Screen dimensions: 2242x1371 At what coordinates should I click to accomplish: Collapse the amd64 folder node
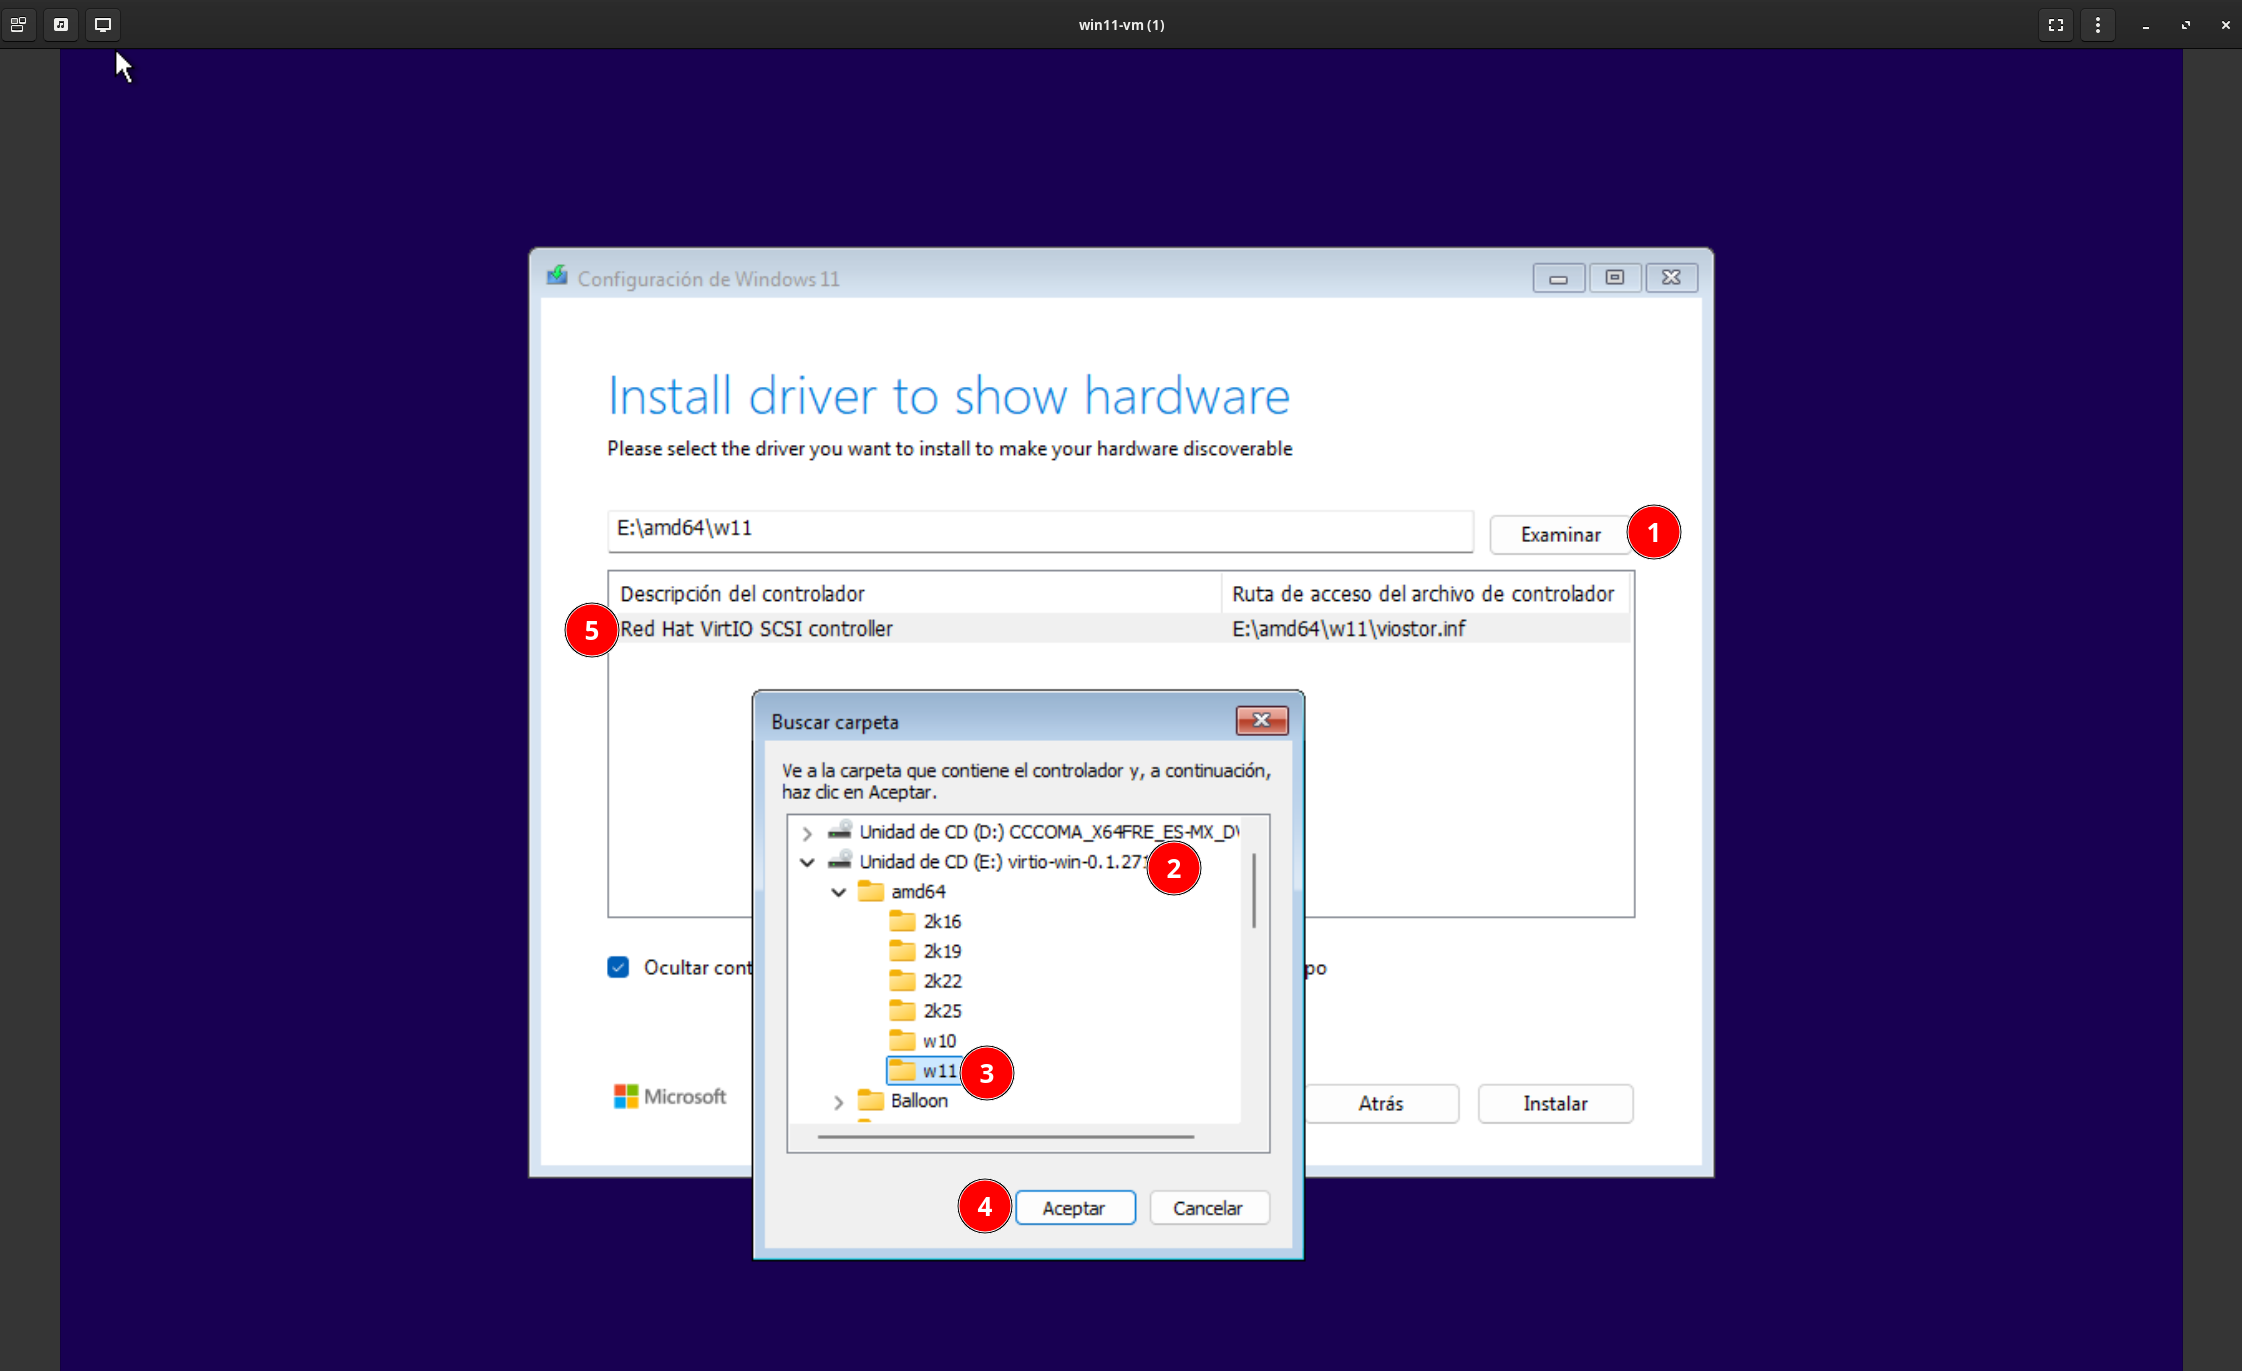[839, 892]
